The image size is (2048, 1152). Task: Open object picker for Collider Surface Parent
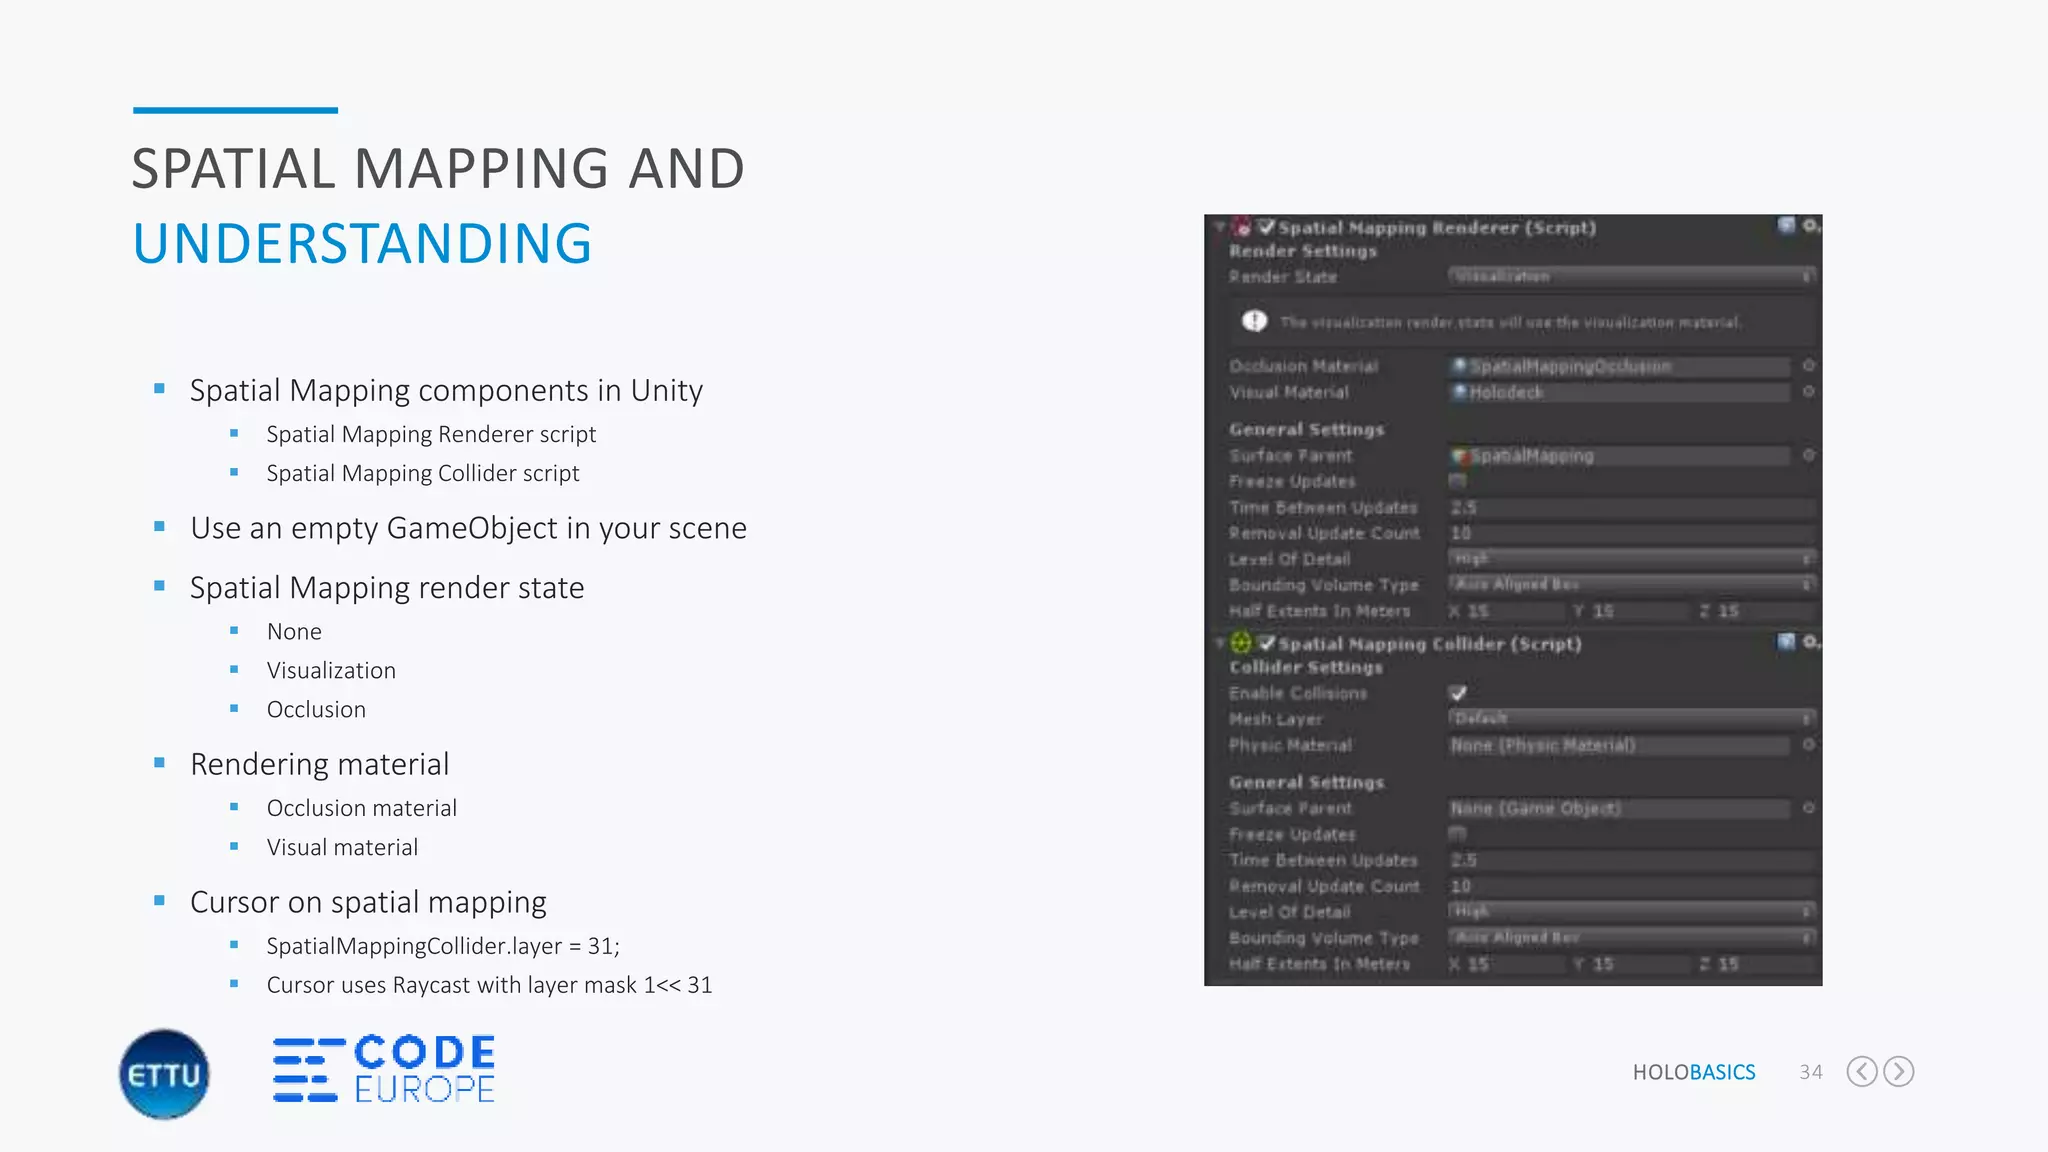point(1808,808)
